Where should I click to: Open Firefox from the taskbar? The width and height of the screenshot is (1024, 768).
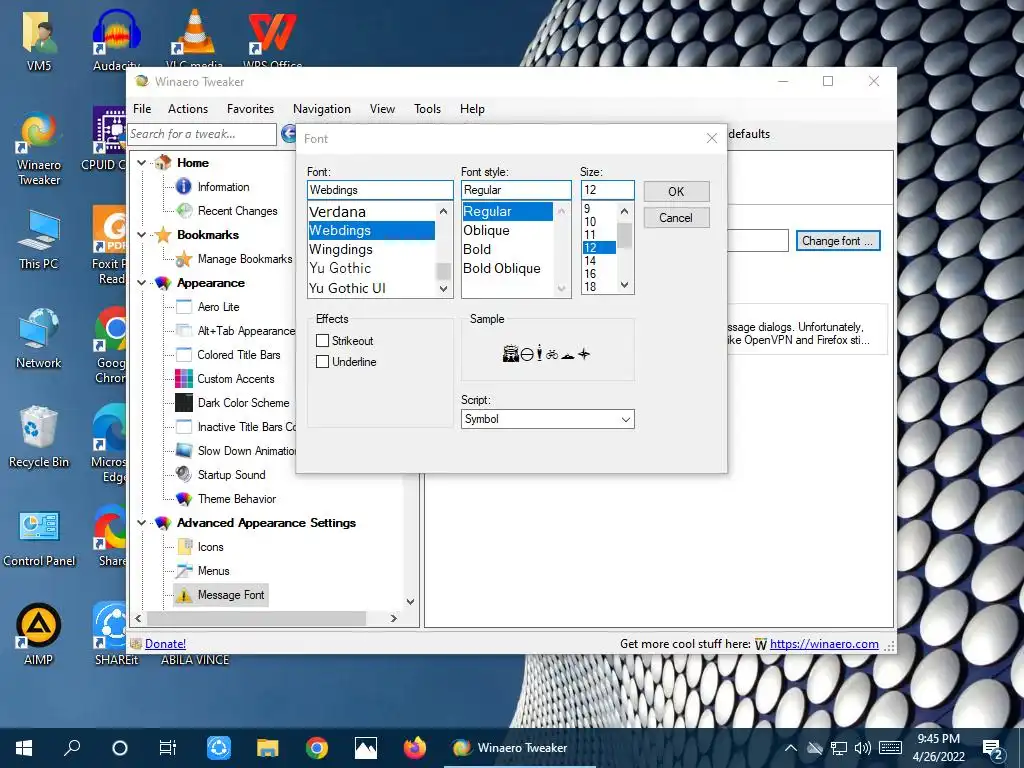coord(414,748)
